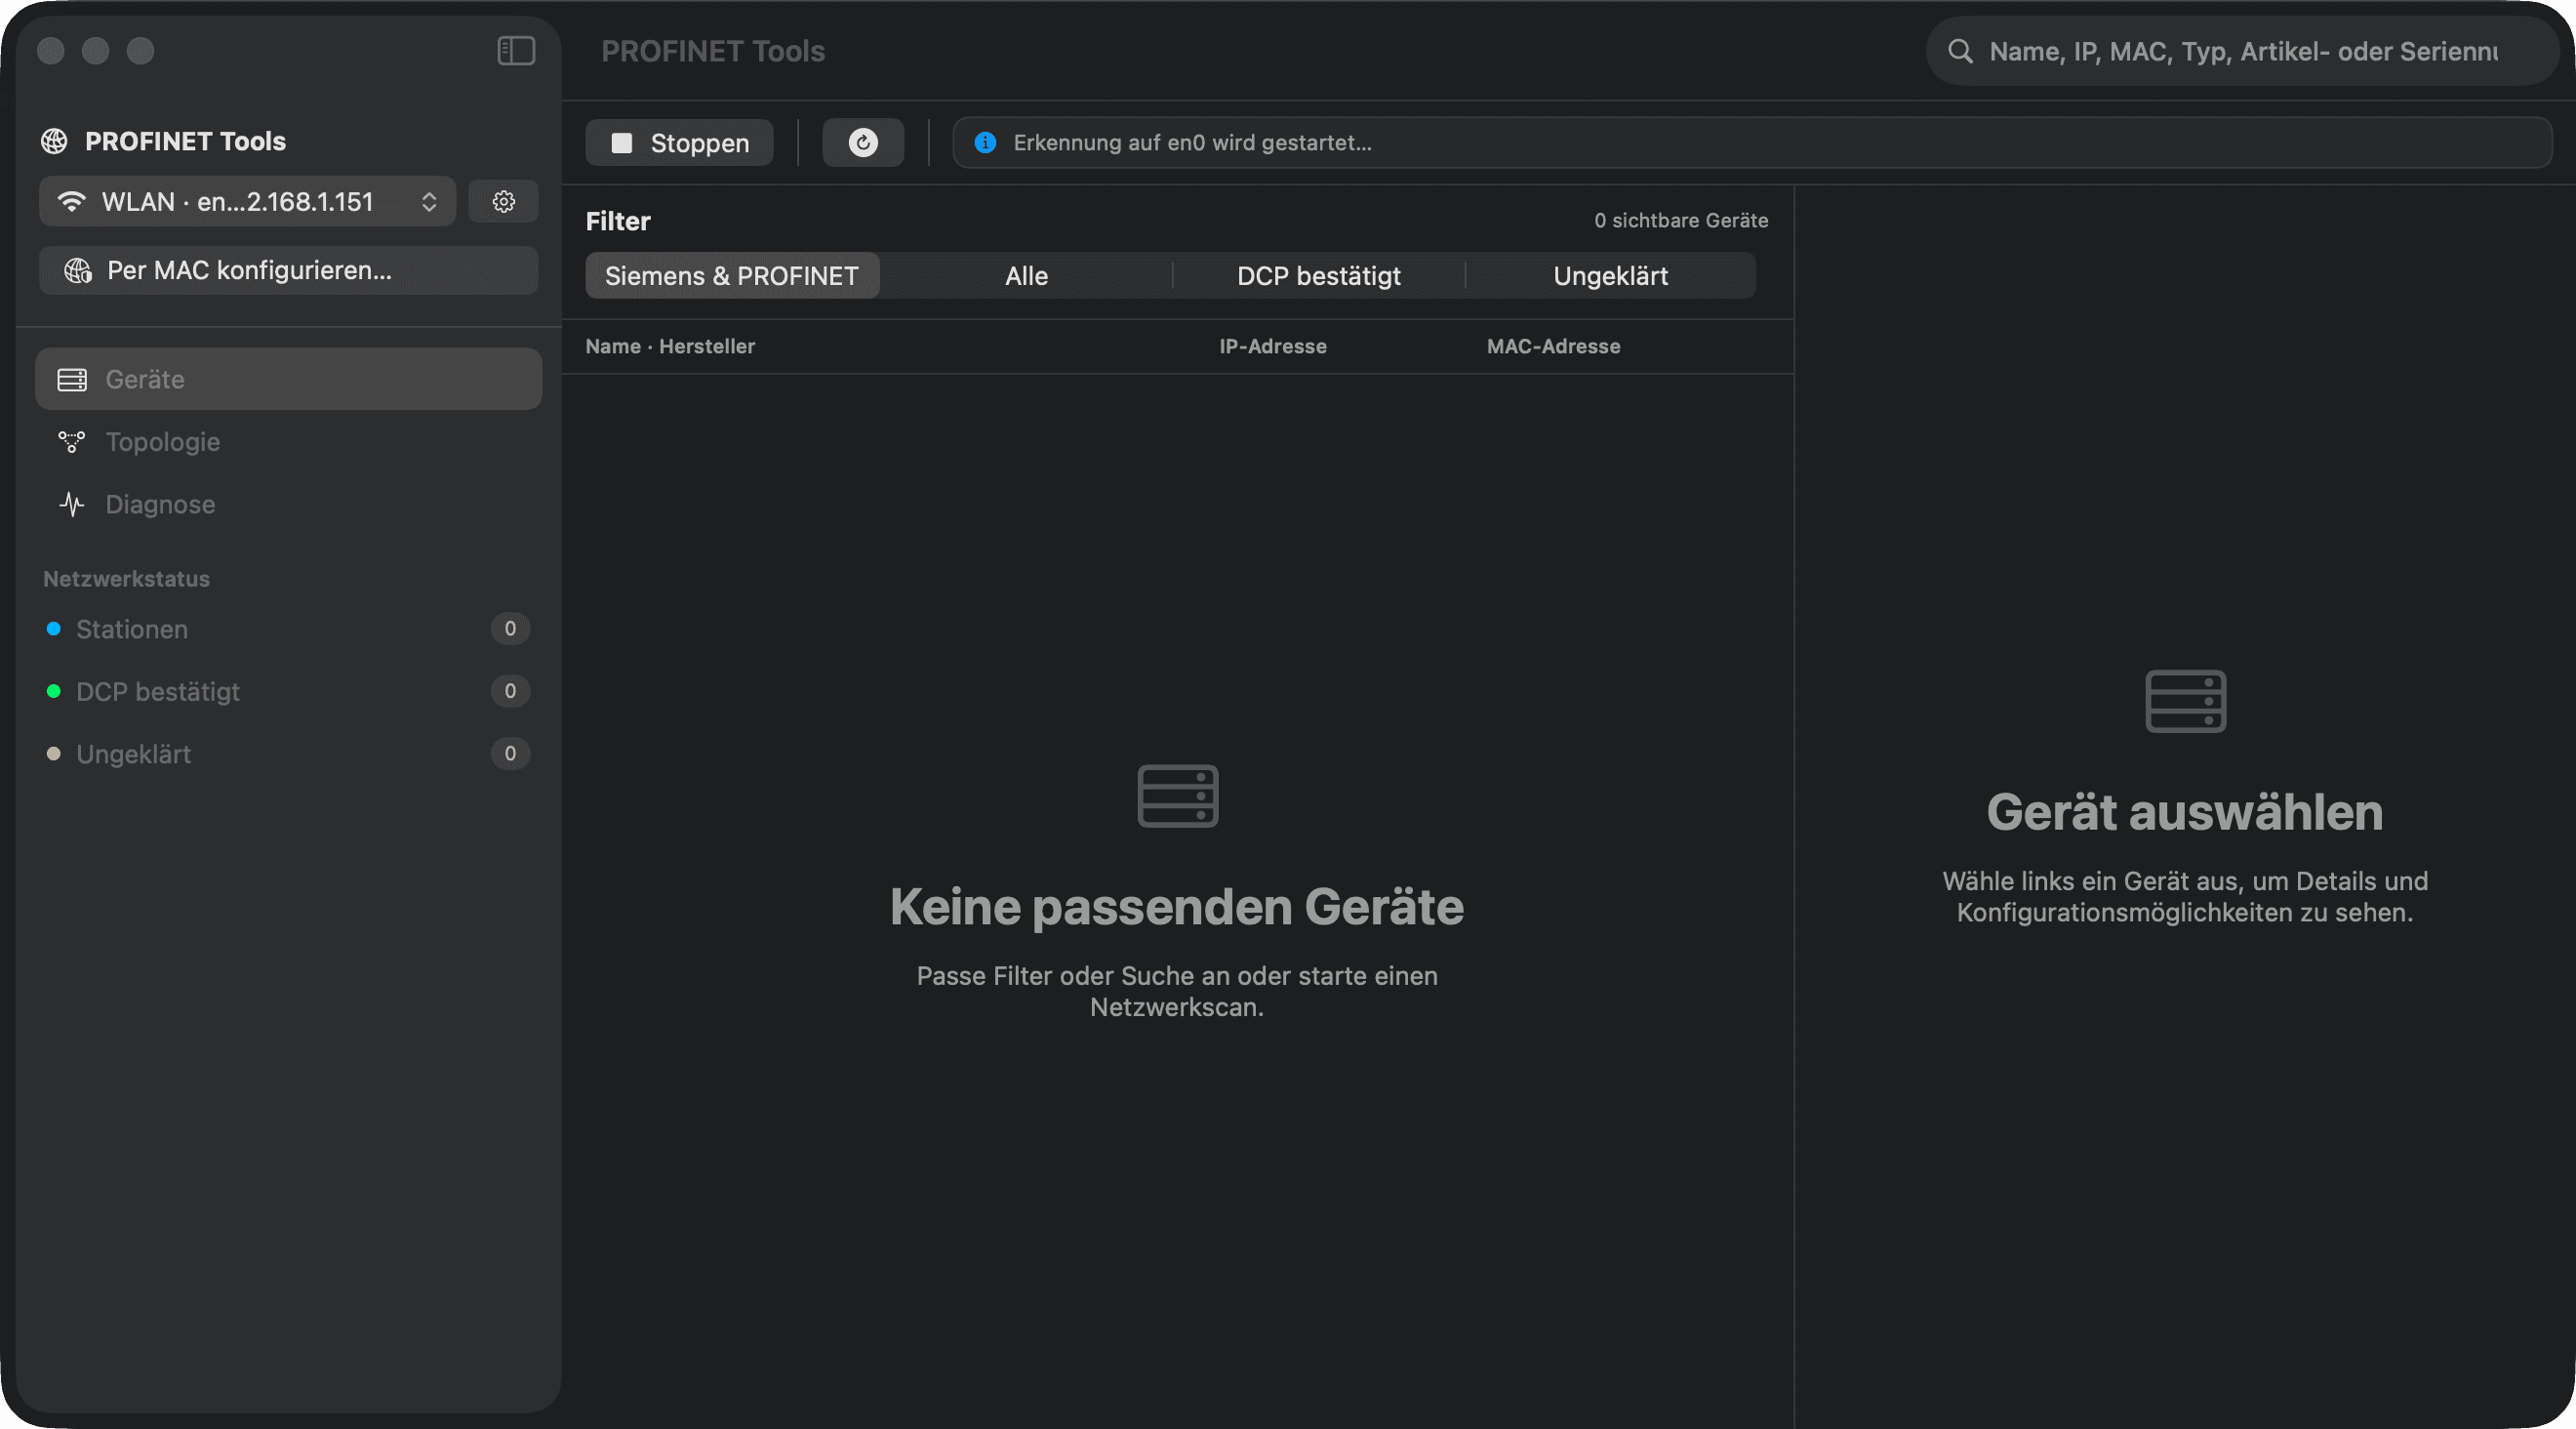
Task: Open the Geräte sidebar section
Action: coord(288,380)
